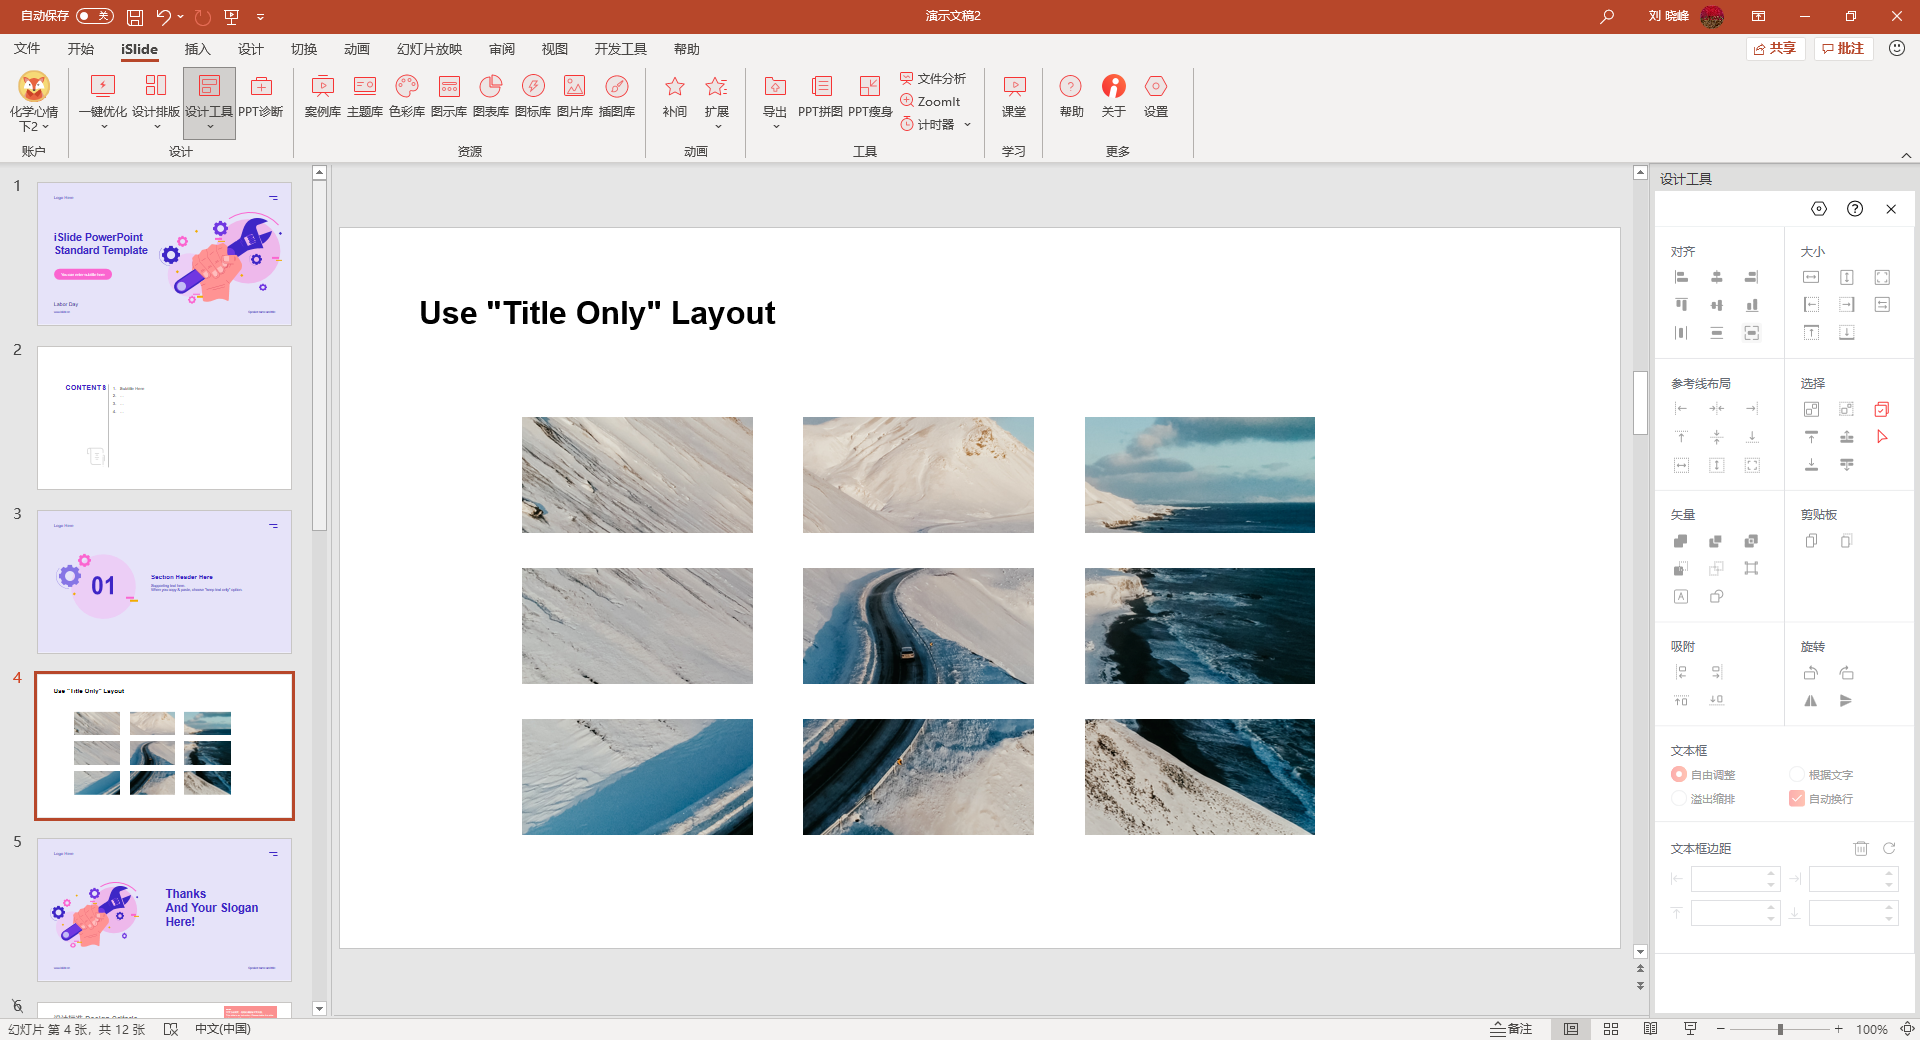Click the align right icon in 对齐 section
Screen dimensions: 1920x1040
click(1751, 277)
